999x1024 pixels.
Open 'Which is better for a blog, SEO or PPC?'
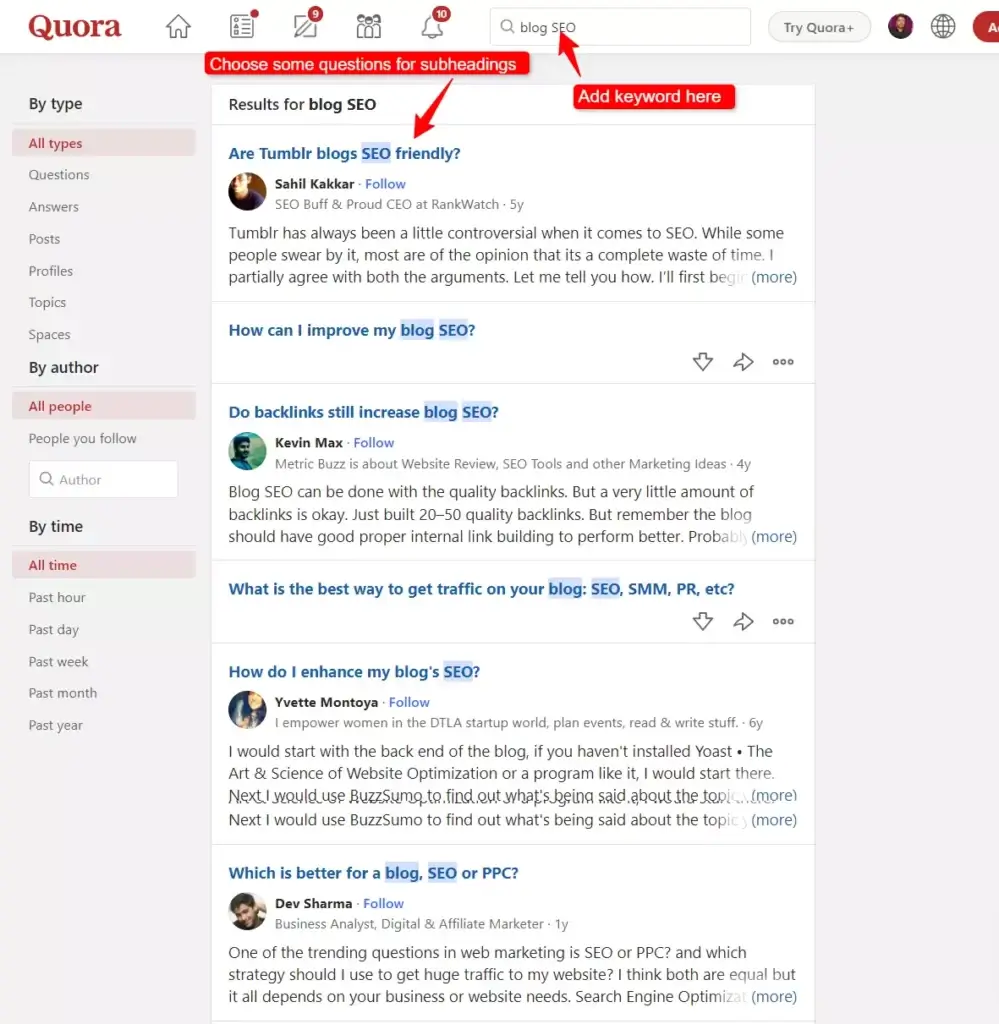(373, 873)
